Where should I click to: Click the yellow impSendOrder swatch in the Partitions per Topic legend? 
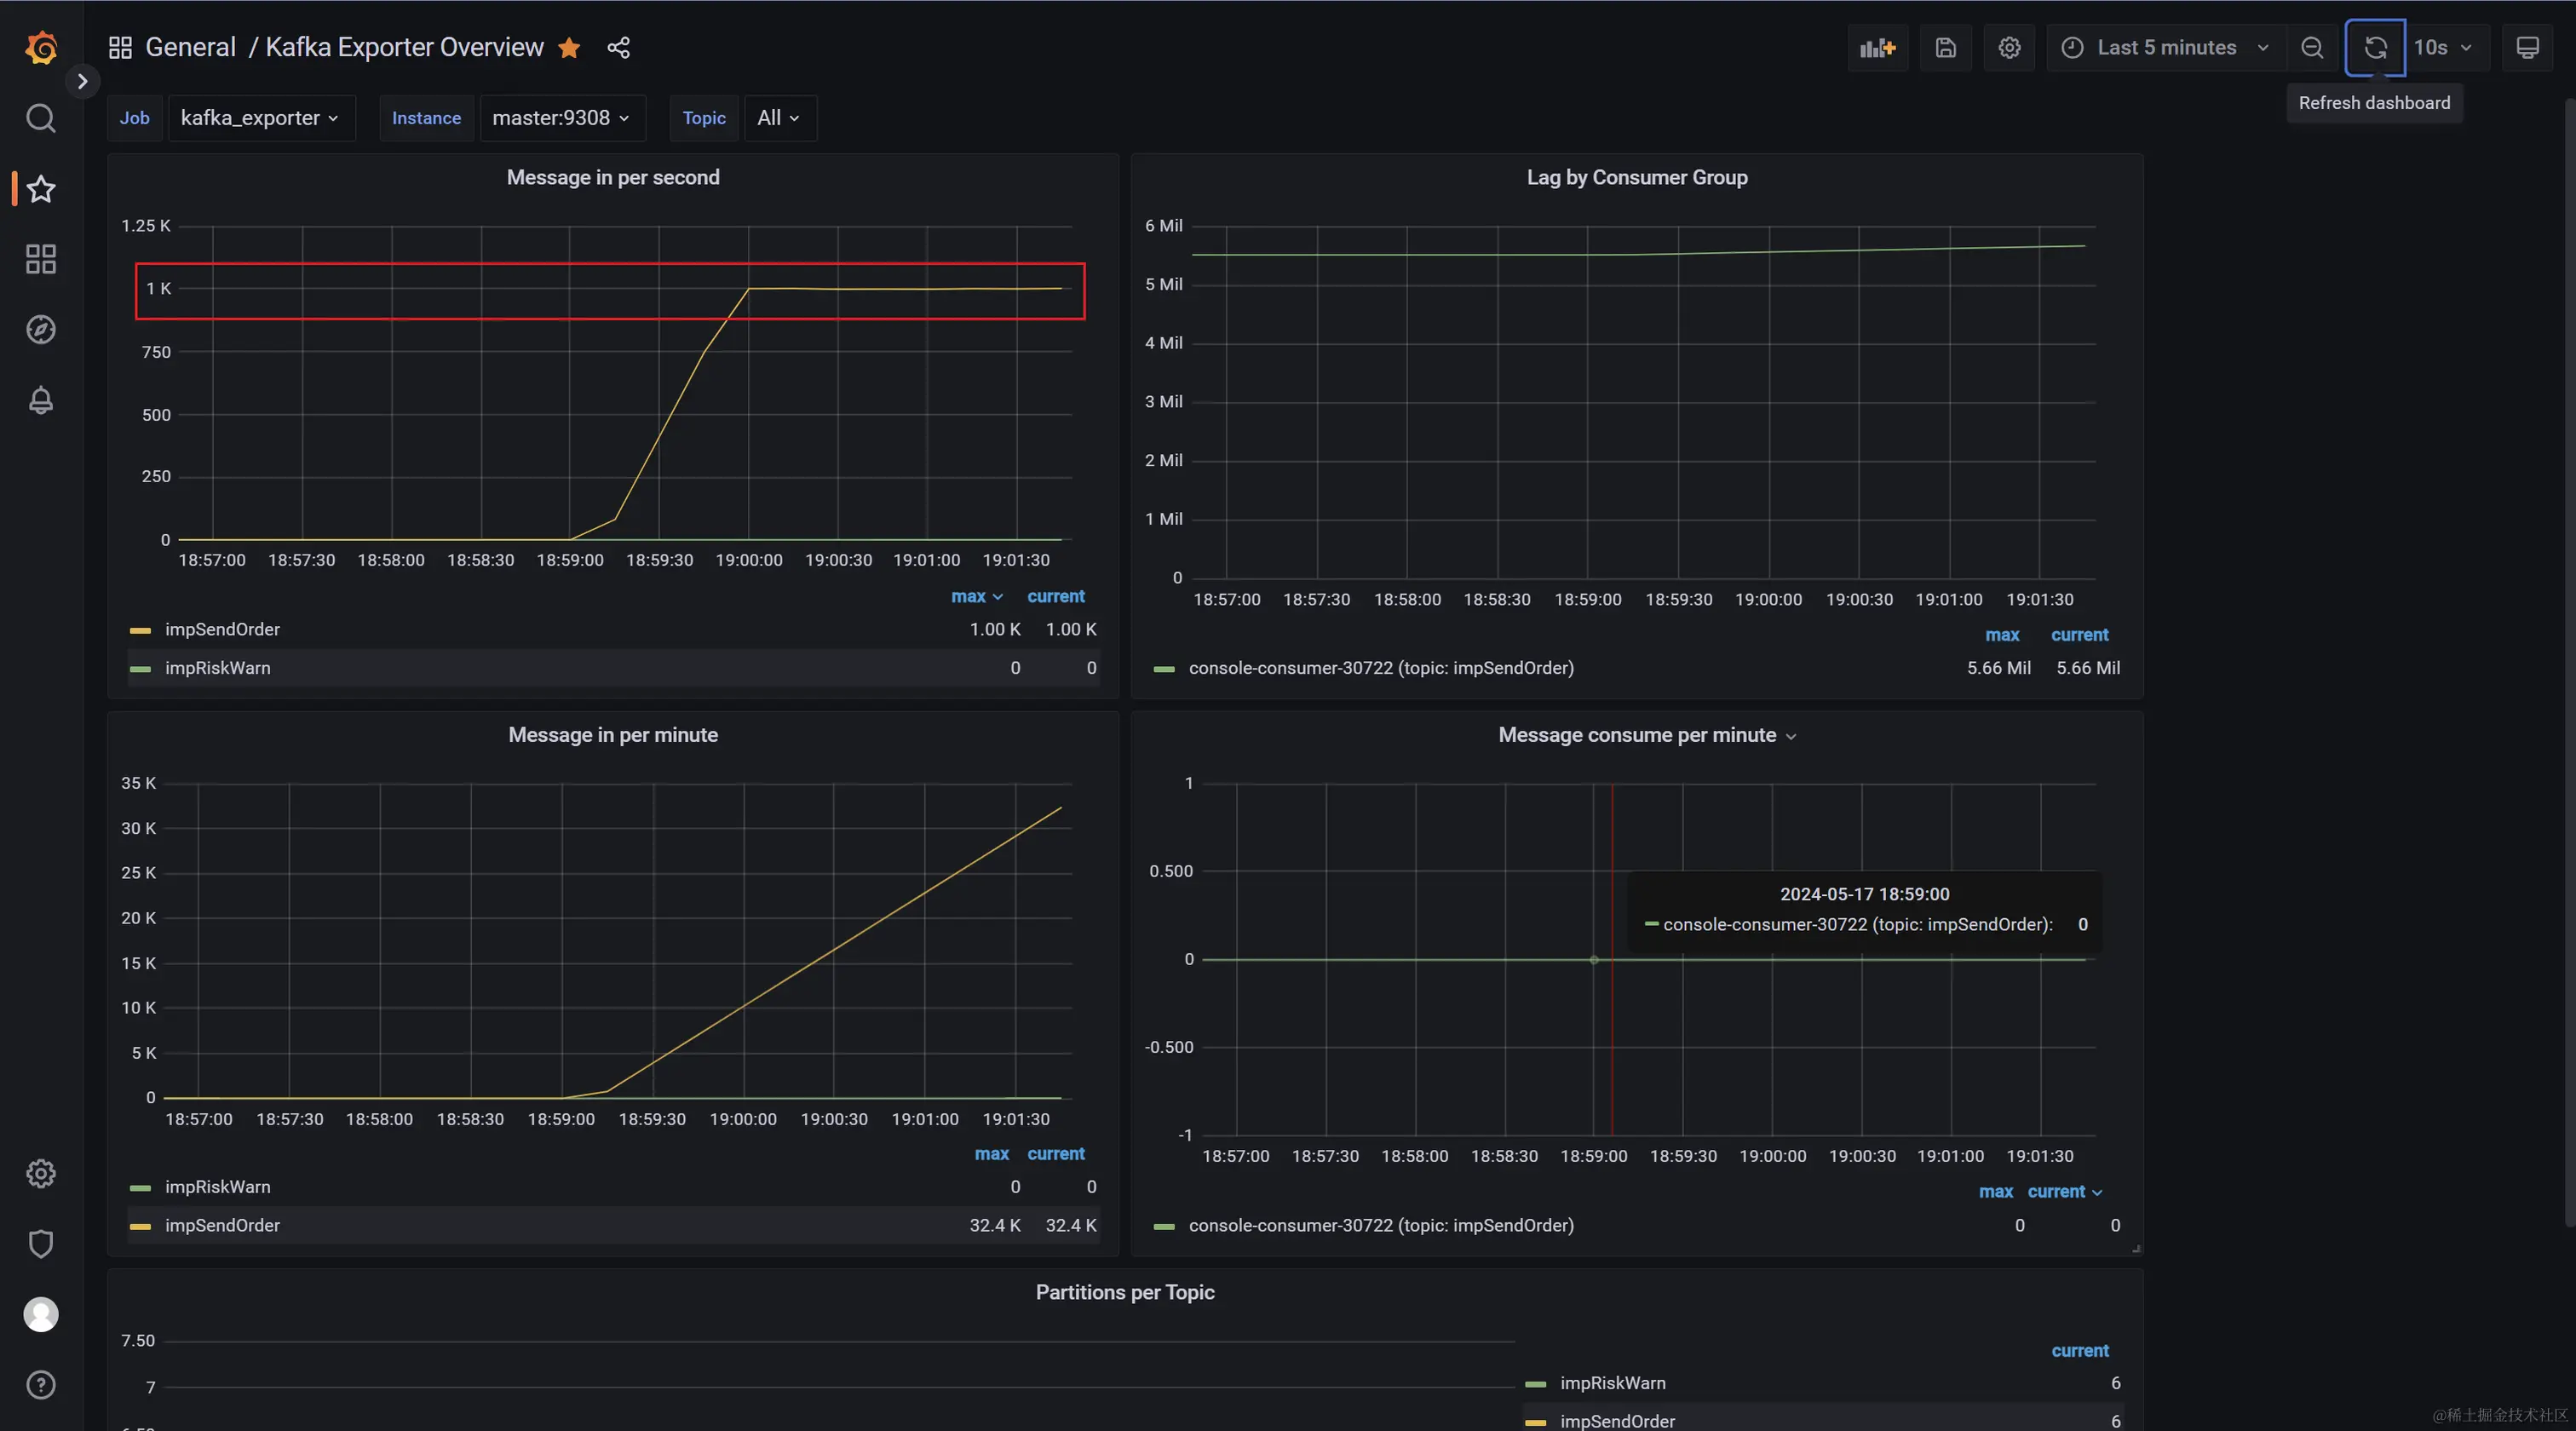pos(1535,1421)
